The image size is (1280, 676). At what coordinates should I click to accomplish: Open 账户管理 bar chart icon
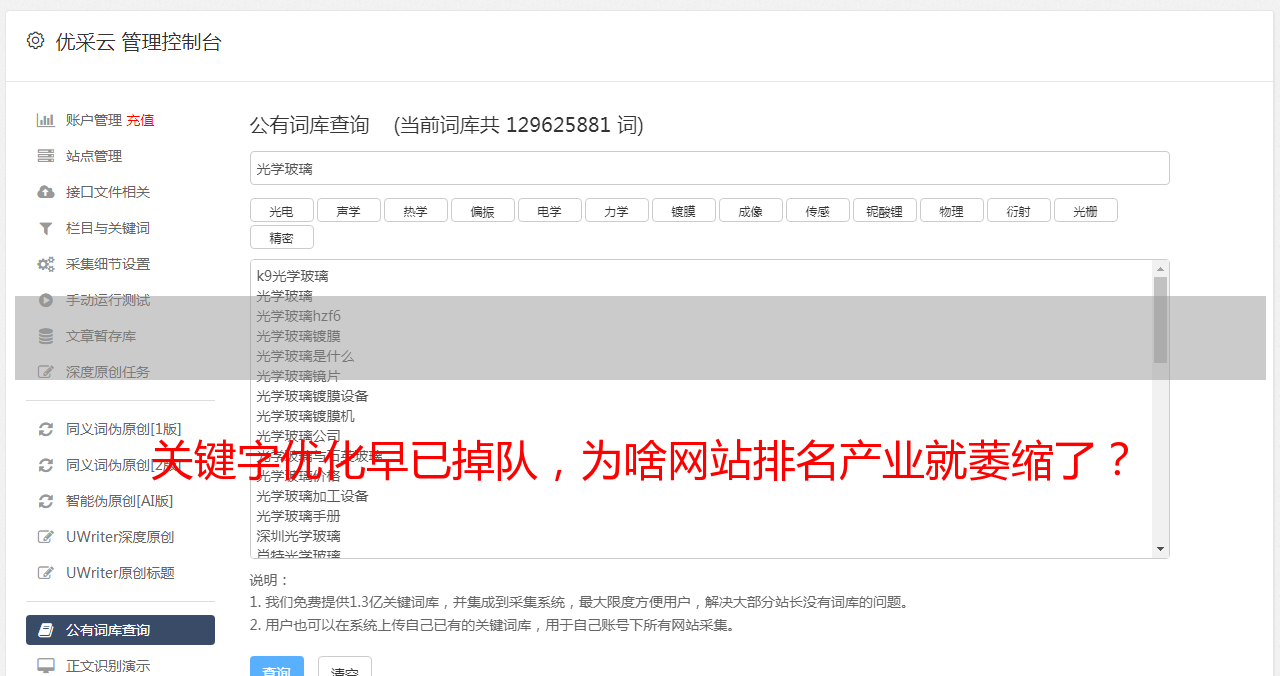click(x=46, y=120)
